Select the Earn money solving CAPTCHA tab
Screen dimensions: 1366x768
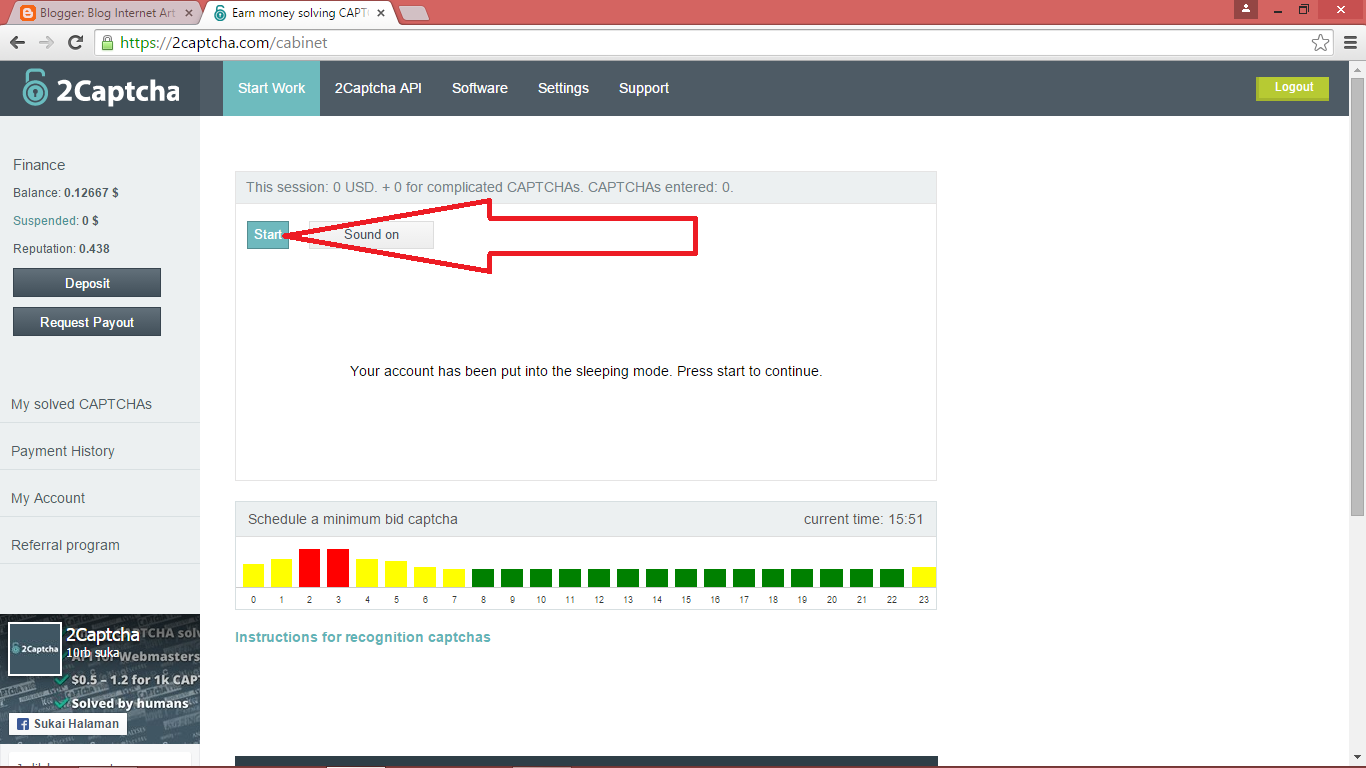300,14
